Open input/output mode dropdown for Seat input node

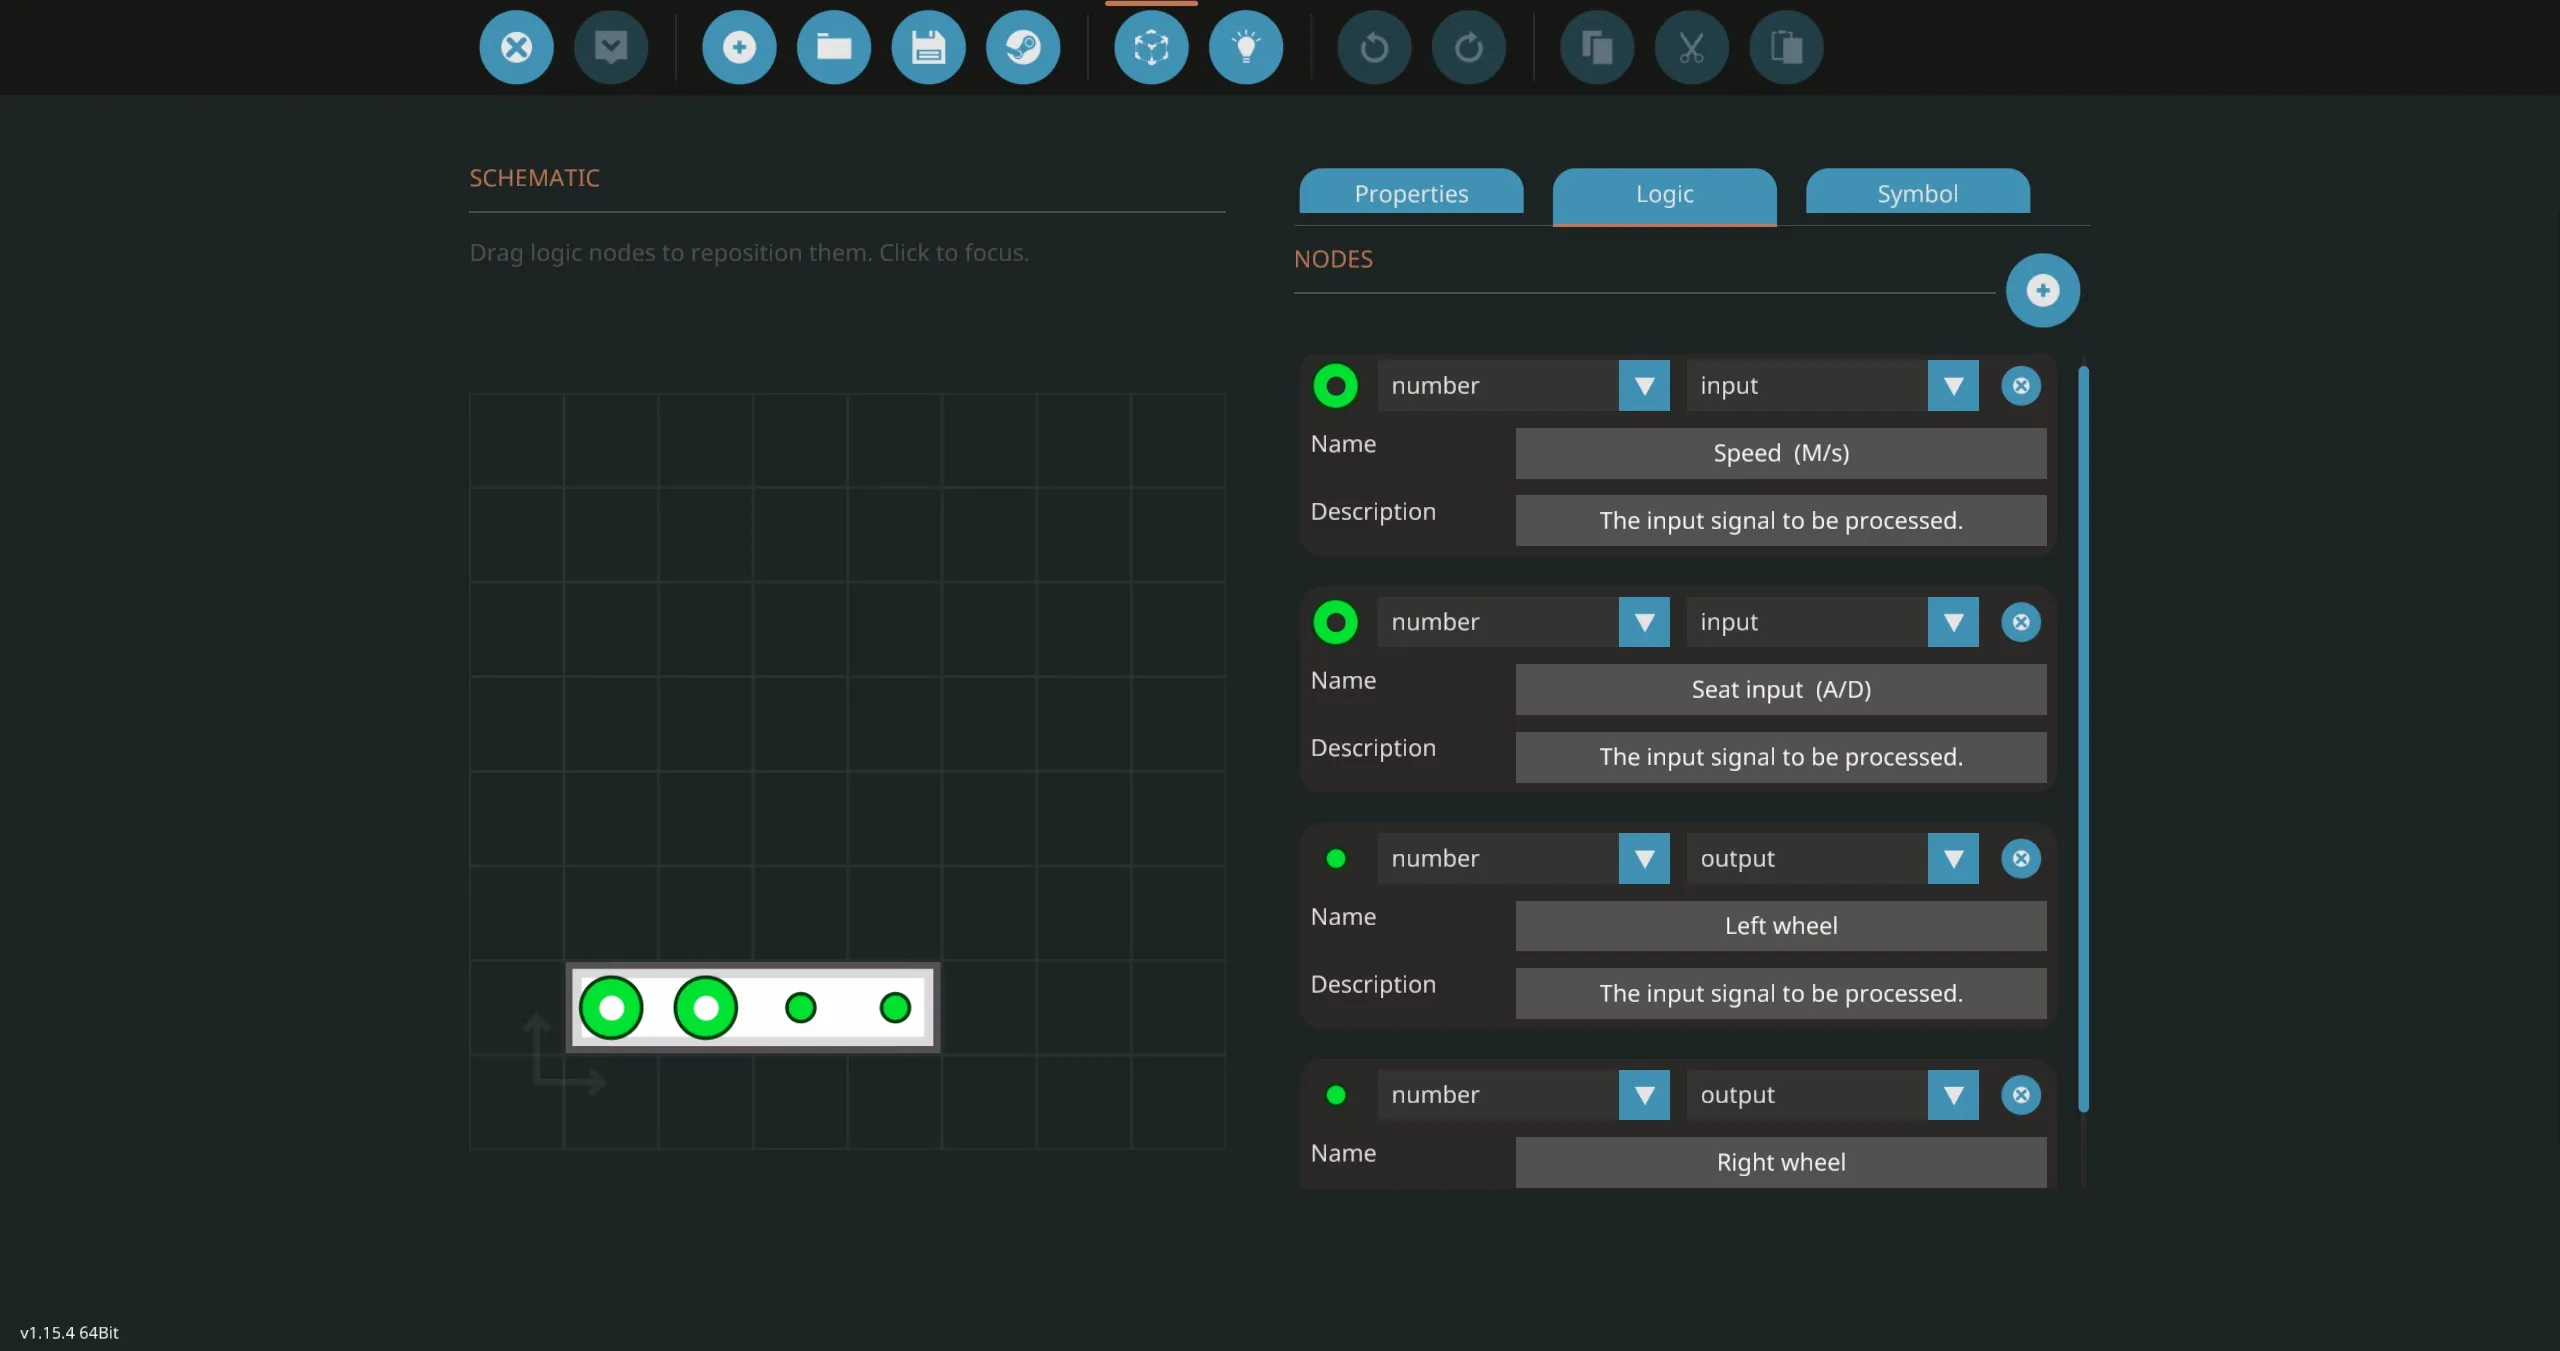[1952, 622]
